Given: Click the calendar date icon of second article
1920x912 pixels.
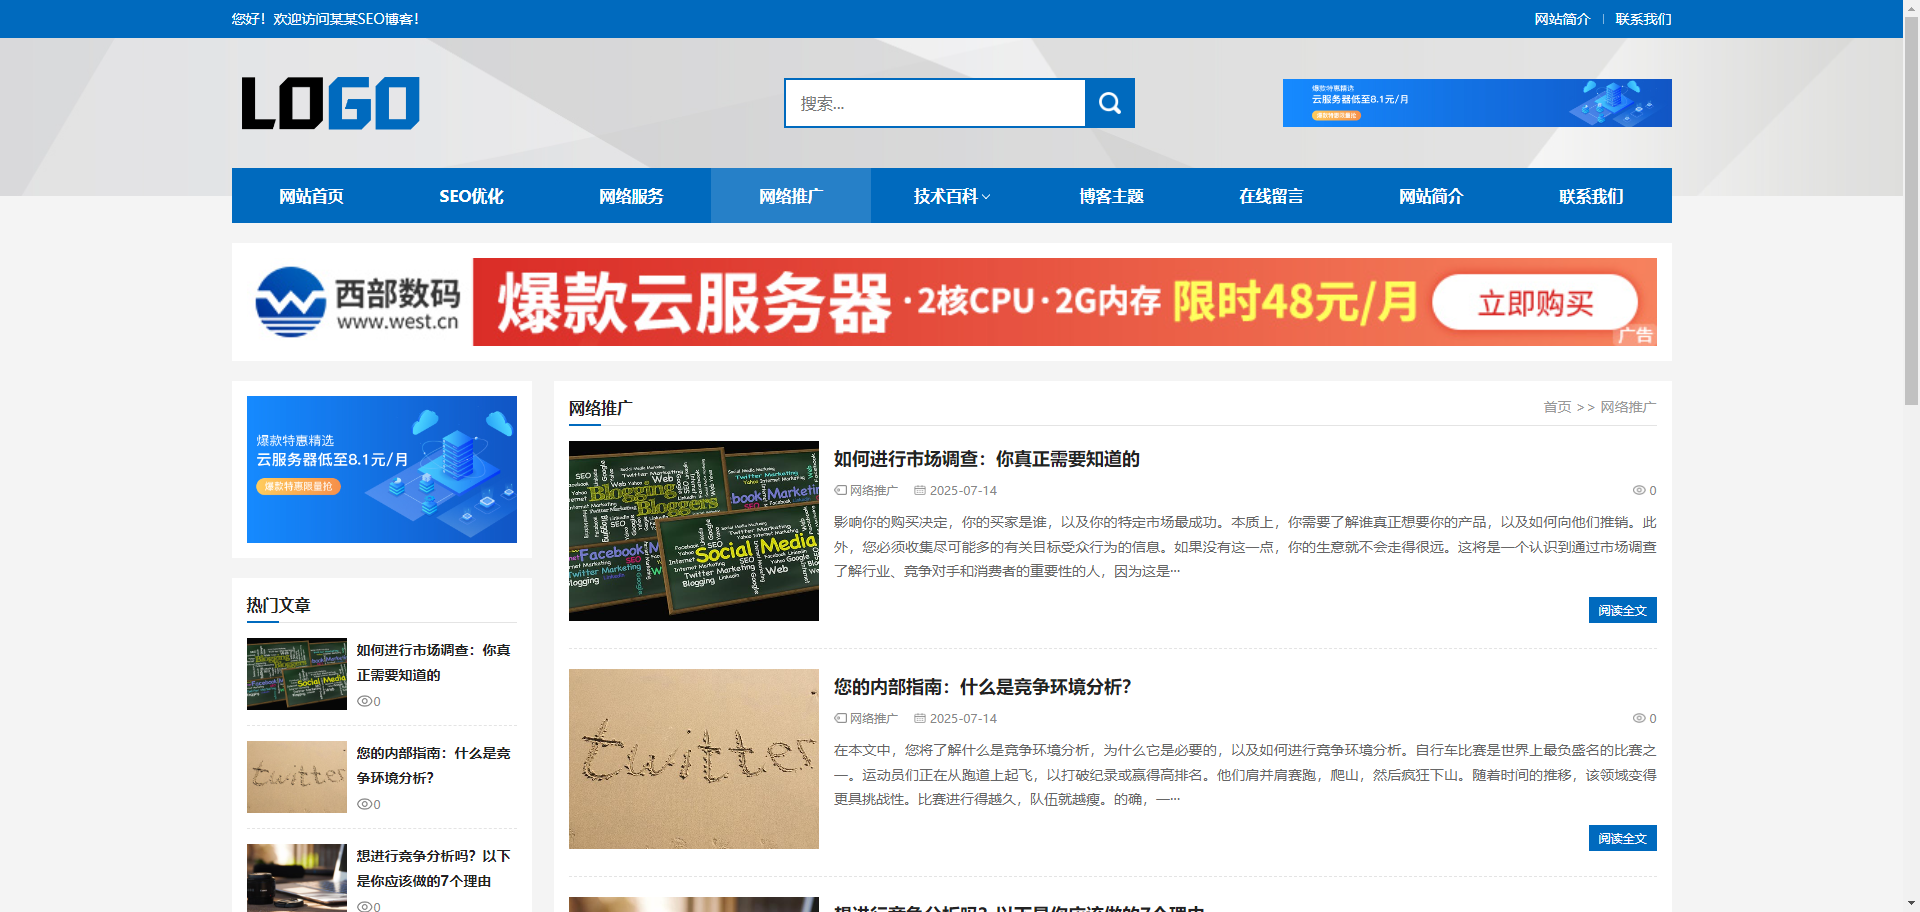Looking at the screenshot, I should (919, 718).
